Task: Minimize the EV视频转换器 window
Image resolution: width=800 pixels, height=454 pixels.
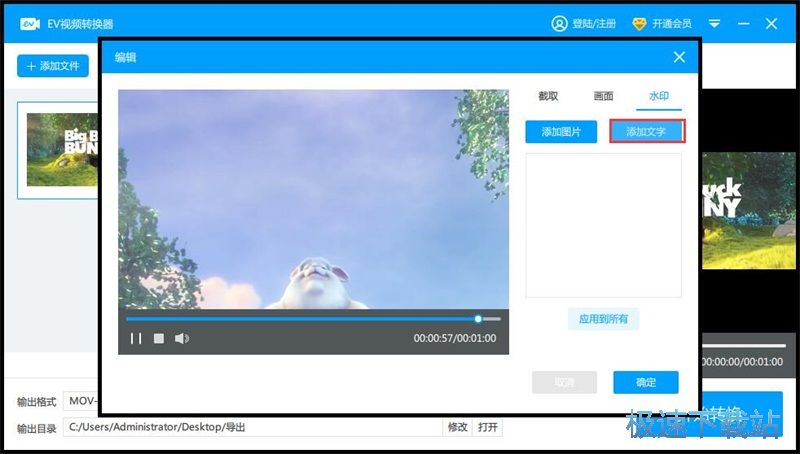Action: point(743,23)
